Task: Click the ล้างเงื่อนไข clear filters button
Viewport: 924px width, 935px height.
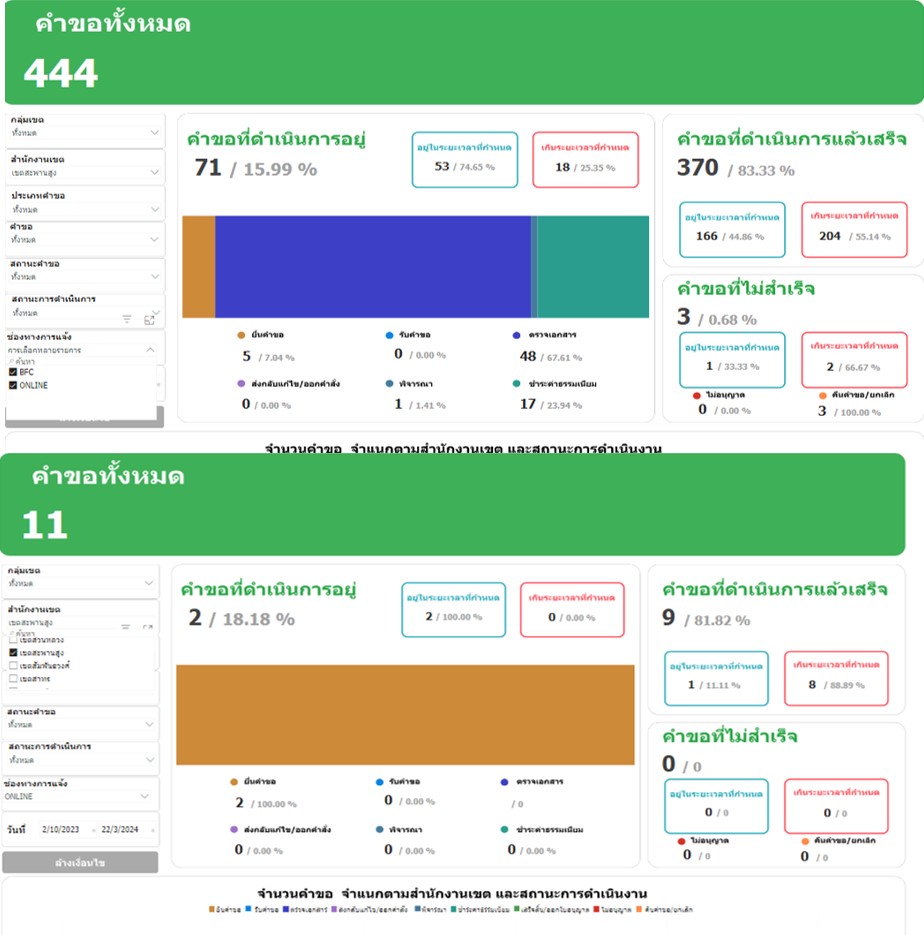Action: (x=80, y=862)
